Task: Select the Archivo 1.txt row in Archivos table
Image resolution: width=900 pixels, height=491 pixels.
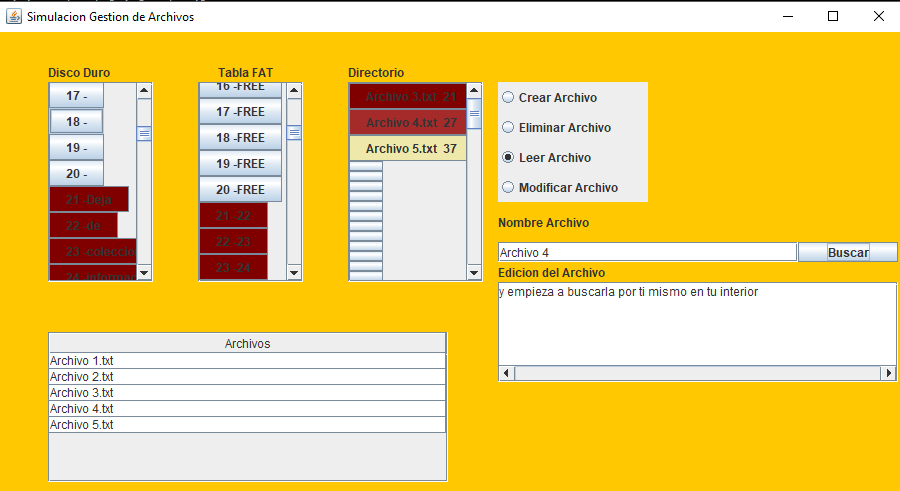Action: pos(247,361)
